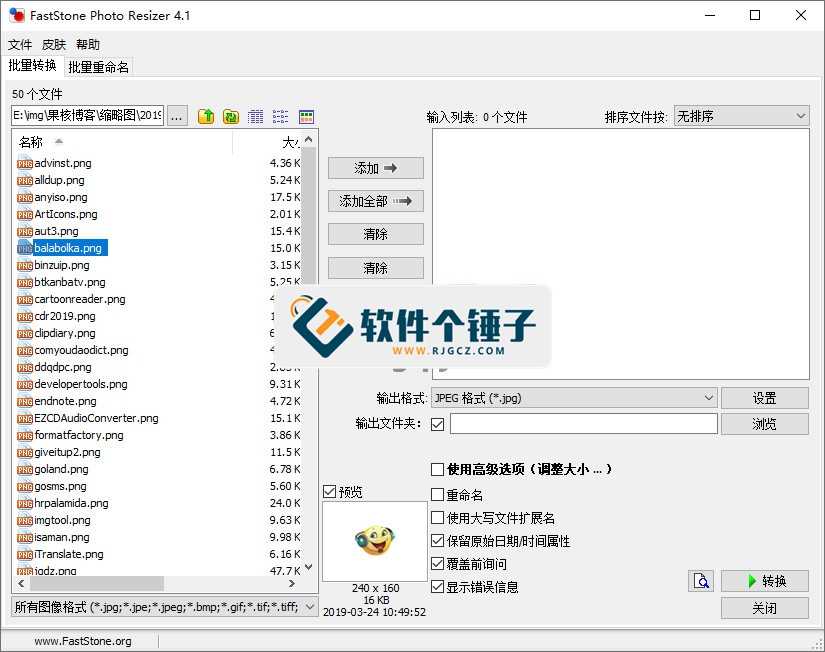The image size is (825, 652).
Task: Select the 批量转换 tab
Action: [x=33, y=65]
